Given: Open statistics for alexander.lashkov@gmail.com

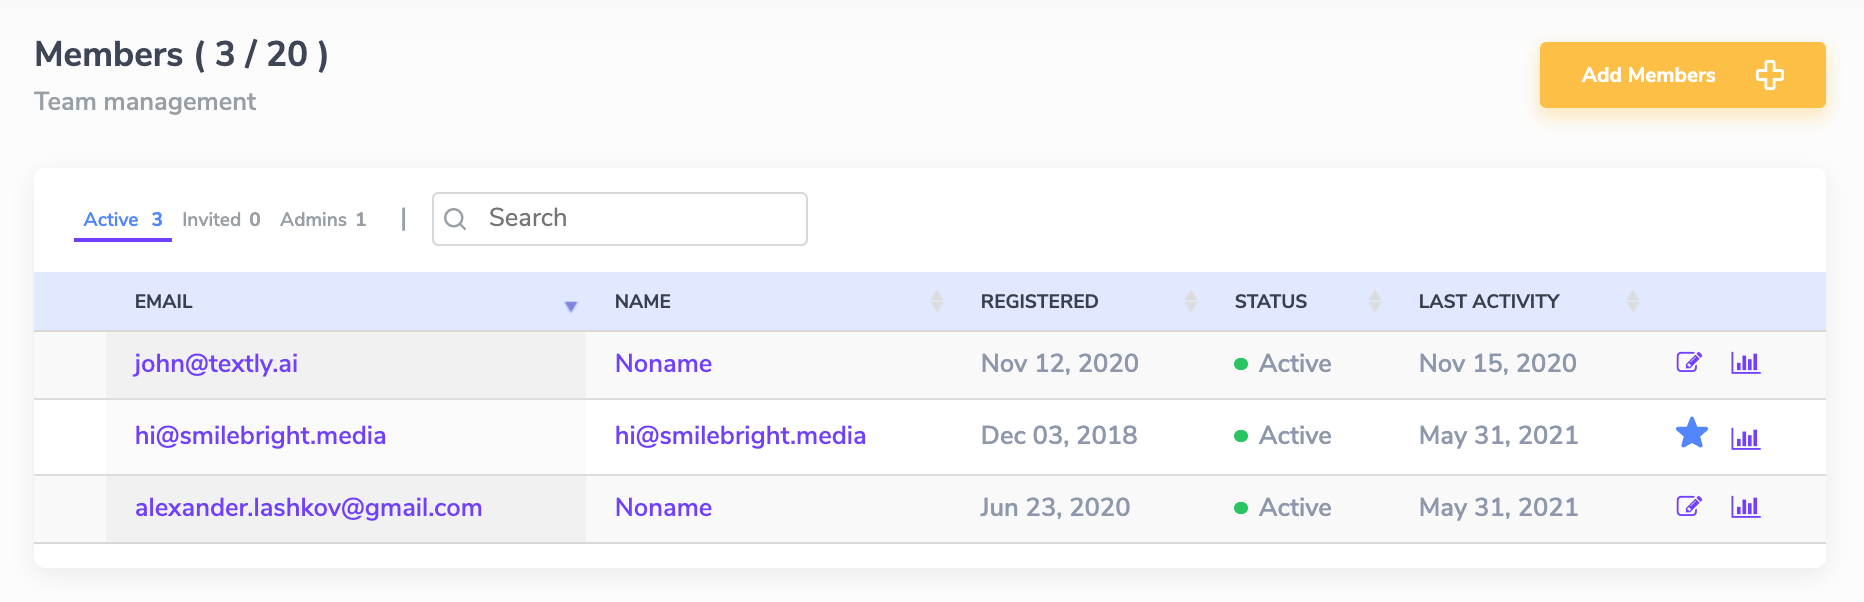Looking at the screenshot, I should [x=1745, y=507].
